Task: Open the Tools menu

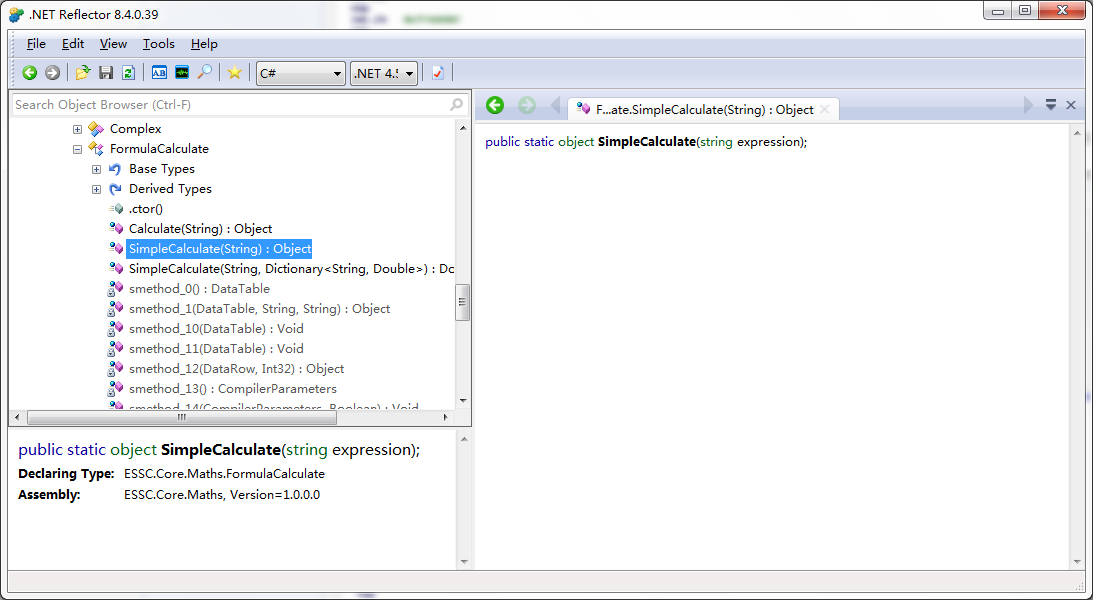Action: pyautogui.click(x=159, y=44)
